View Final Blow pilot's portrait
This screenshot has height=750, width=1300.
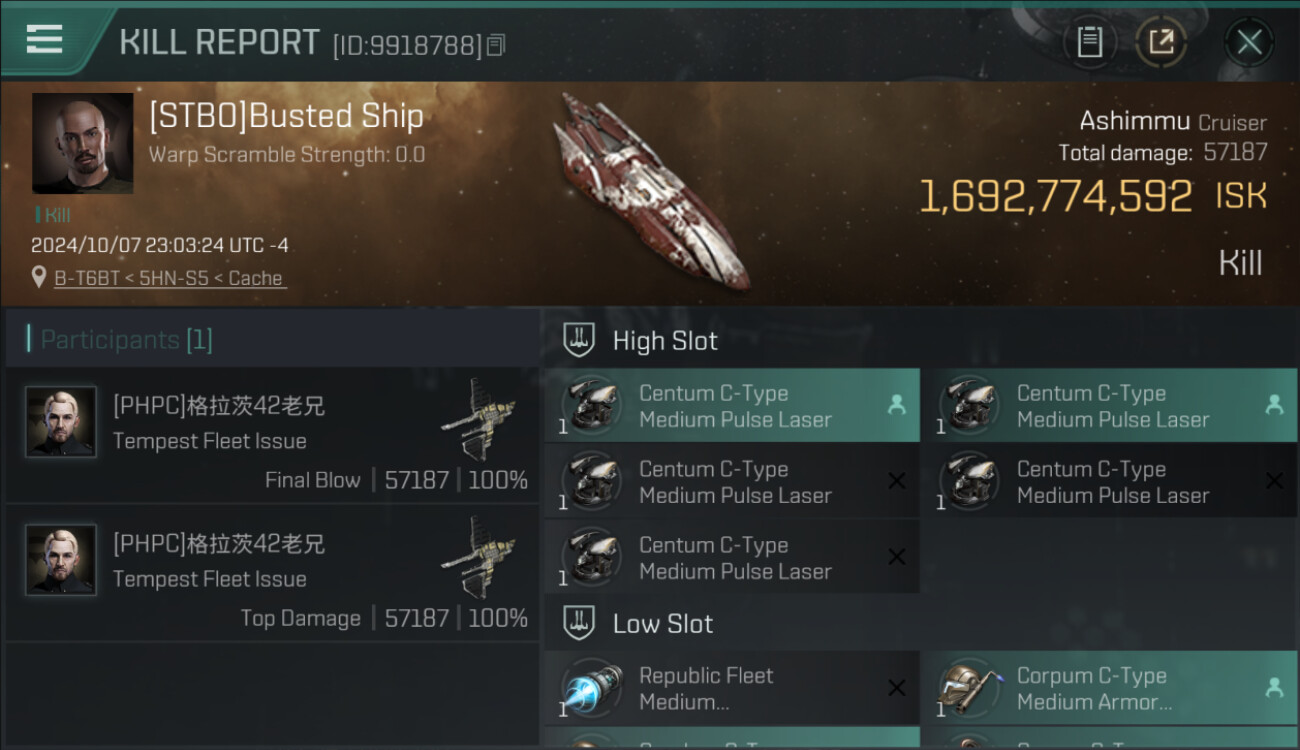pyautogui.click(x=61, y=422)
